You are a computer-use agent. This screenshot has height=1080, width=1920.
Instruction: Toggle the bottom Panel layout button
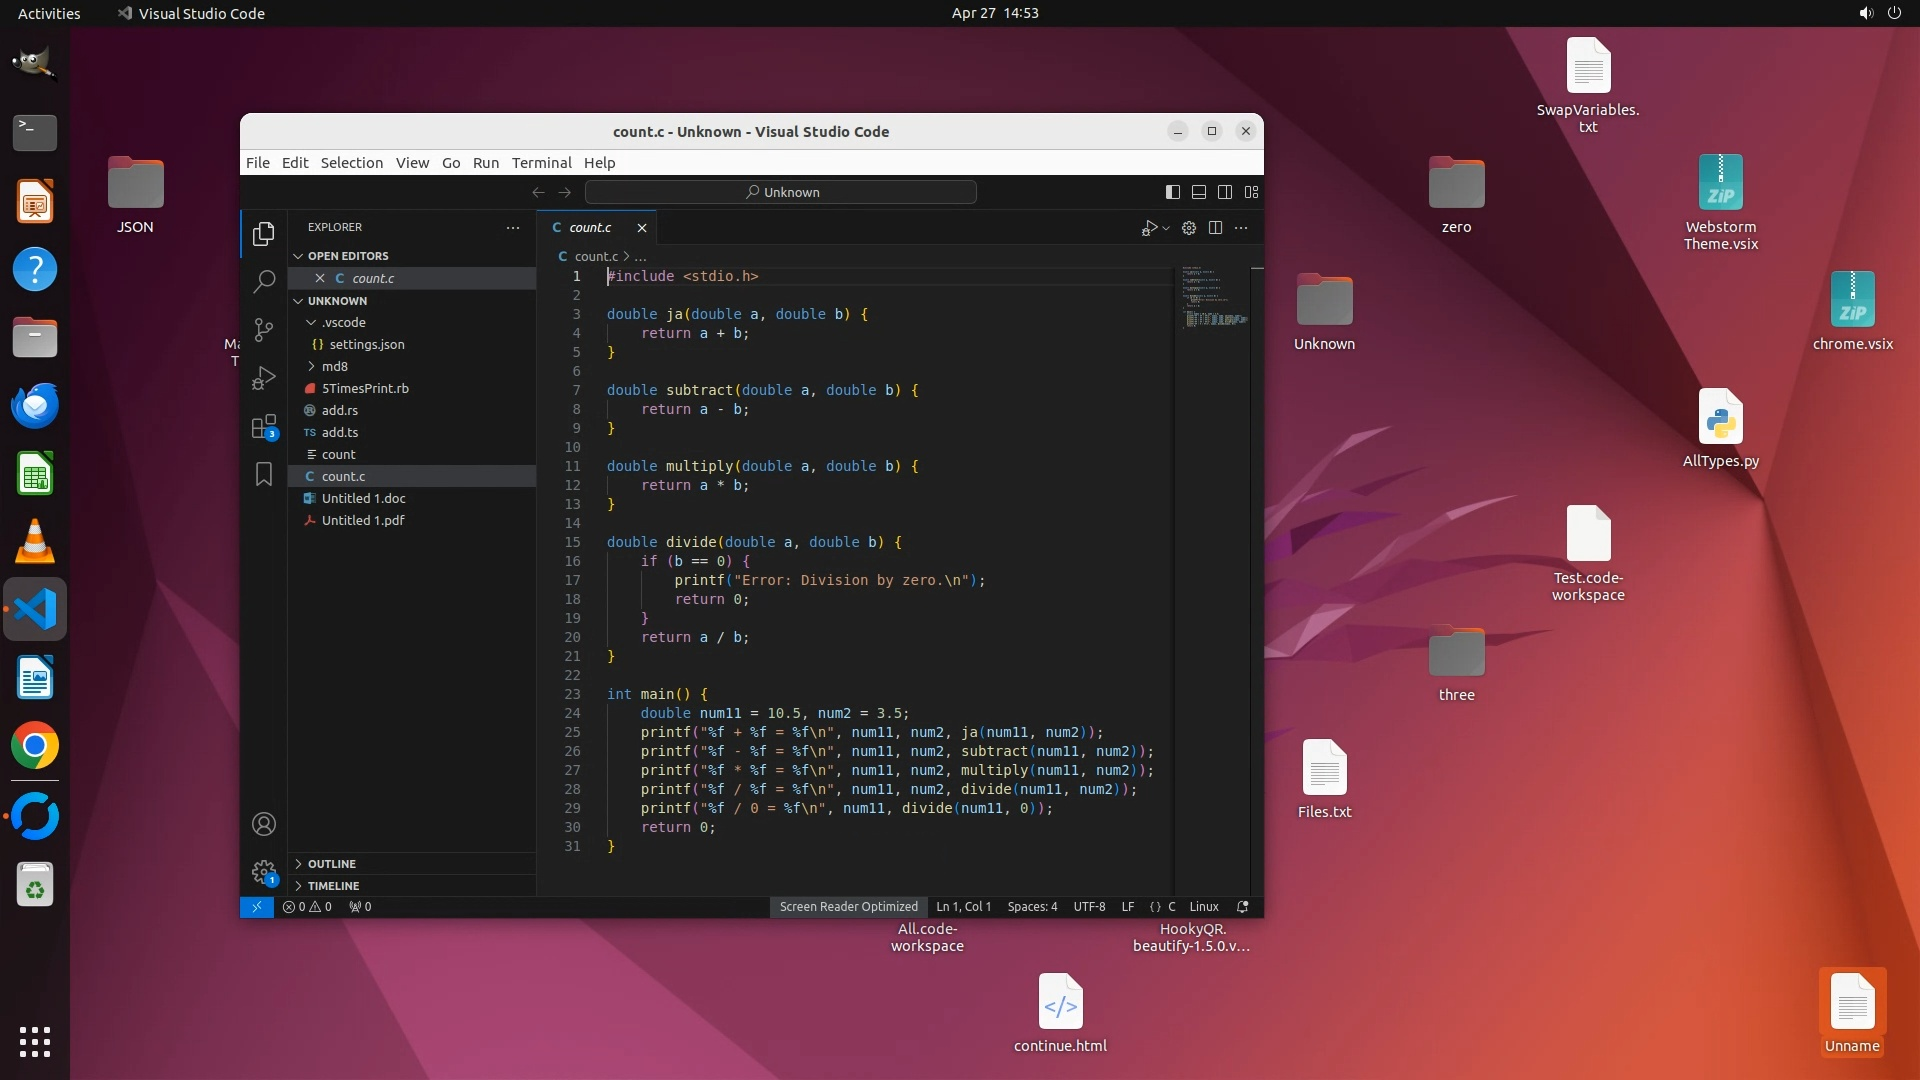(x=1199, y=192)
